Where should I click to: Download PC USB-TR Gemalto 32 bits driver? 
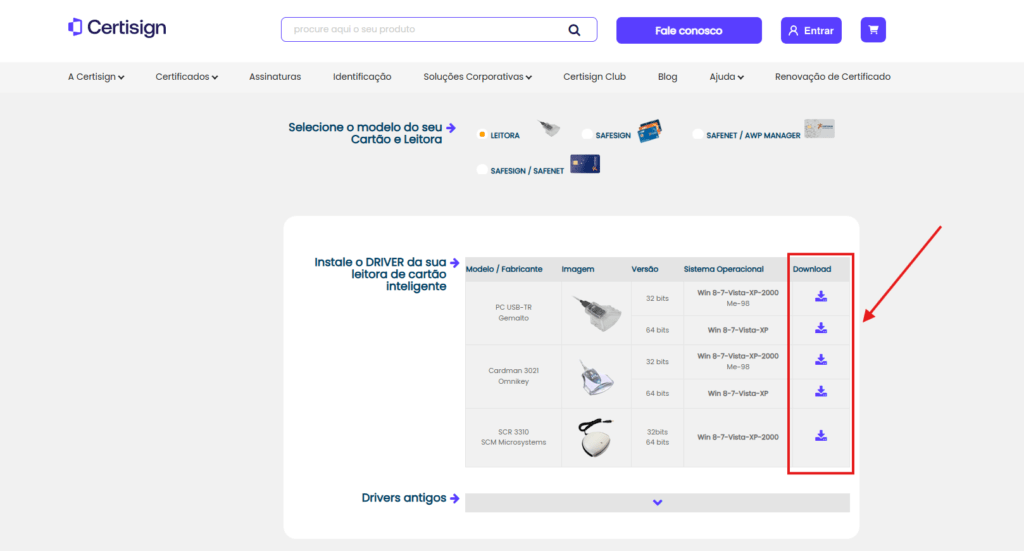click(821, 296)
